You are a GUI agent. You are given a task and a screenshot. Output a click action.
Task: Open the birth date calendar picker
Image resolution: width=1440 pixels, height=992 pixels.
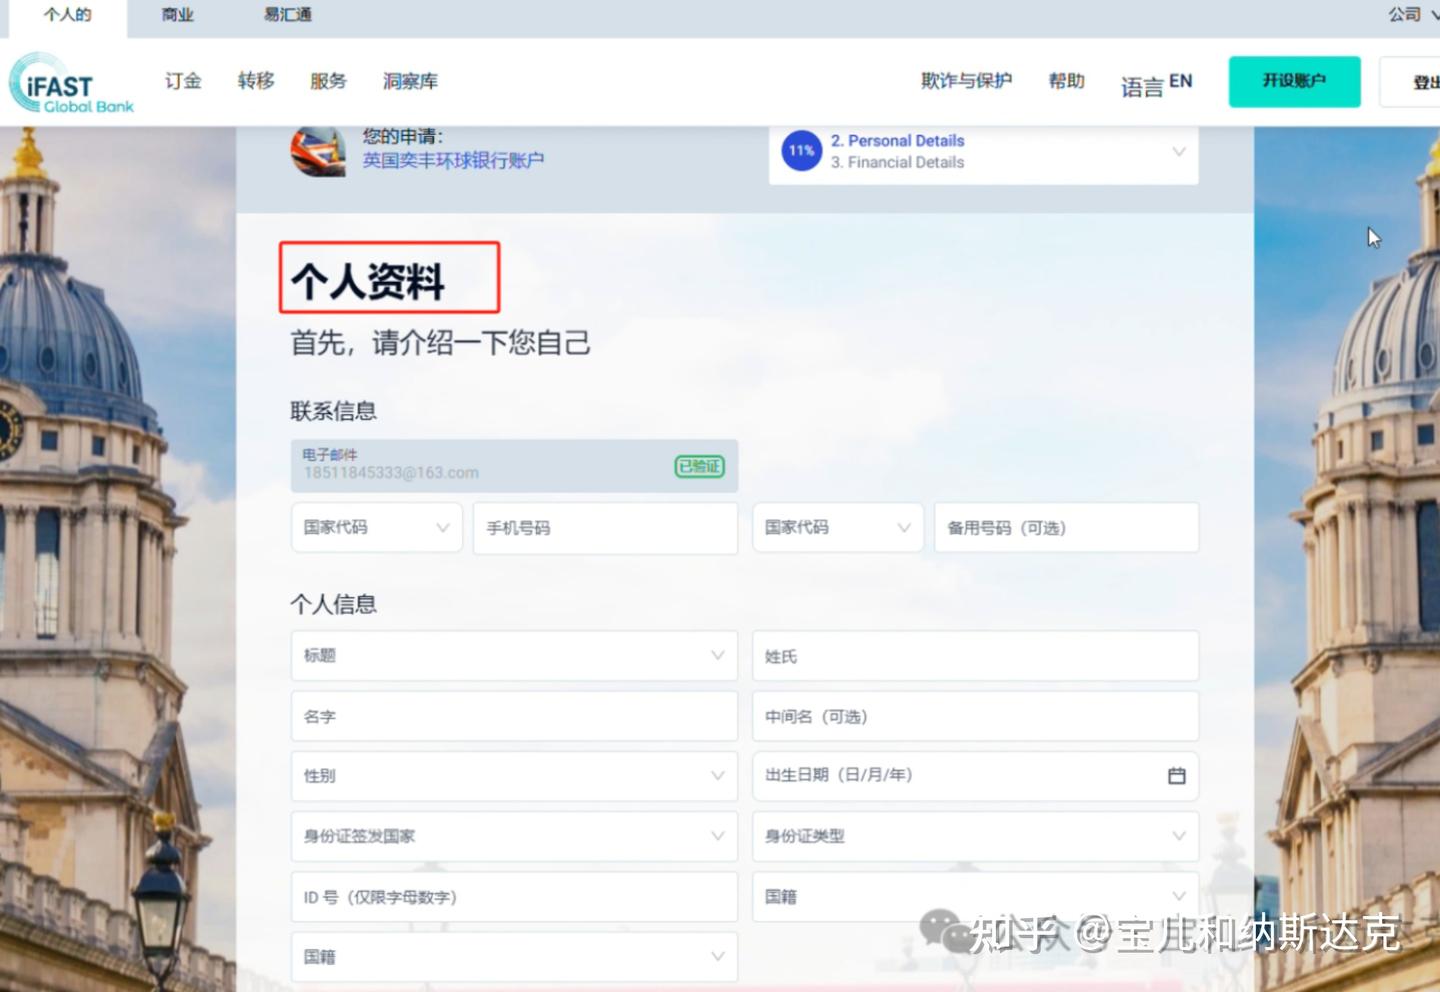(x=1177, y=775)
